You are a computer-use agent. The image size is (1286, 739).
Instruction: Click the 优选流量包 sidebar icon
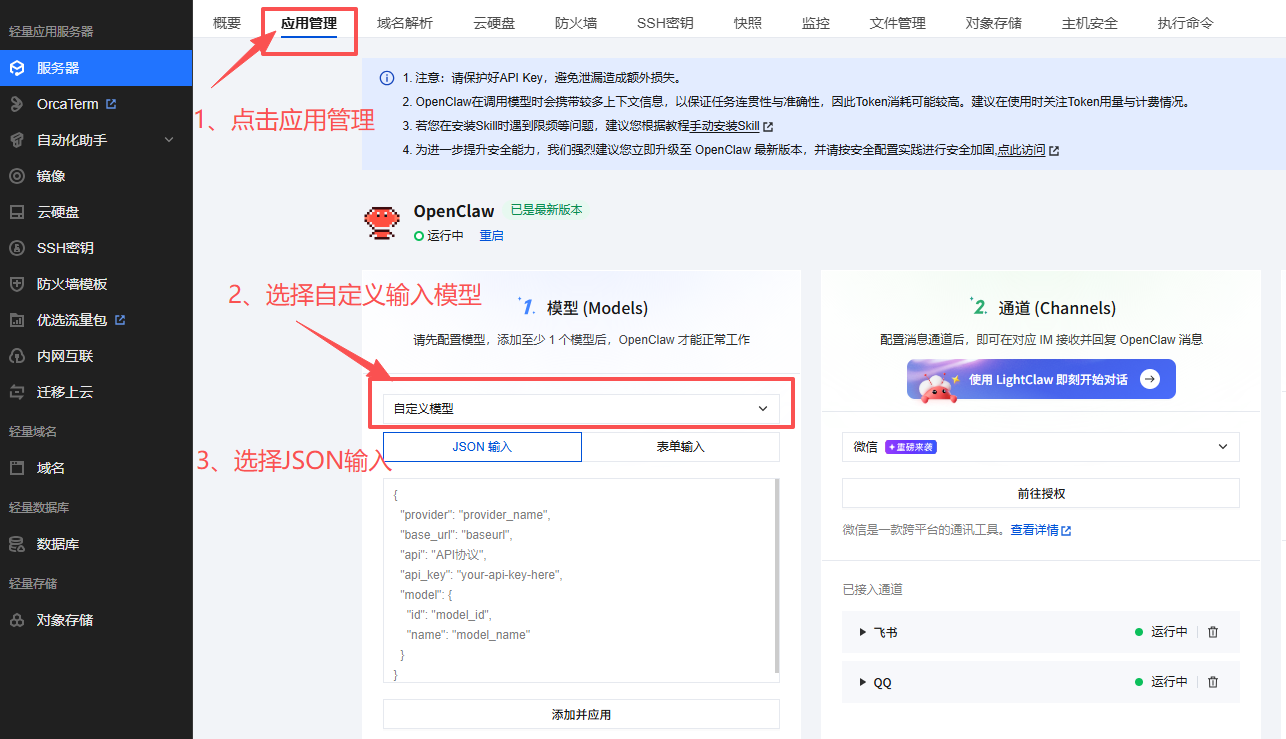click(16, 320)
